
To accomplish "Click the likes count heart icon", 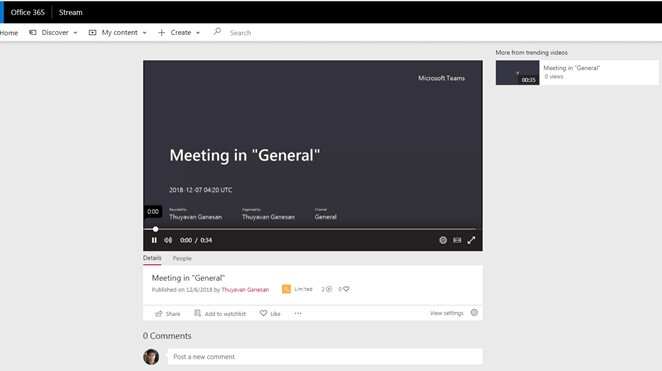I will coord(346,289).
